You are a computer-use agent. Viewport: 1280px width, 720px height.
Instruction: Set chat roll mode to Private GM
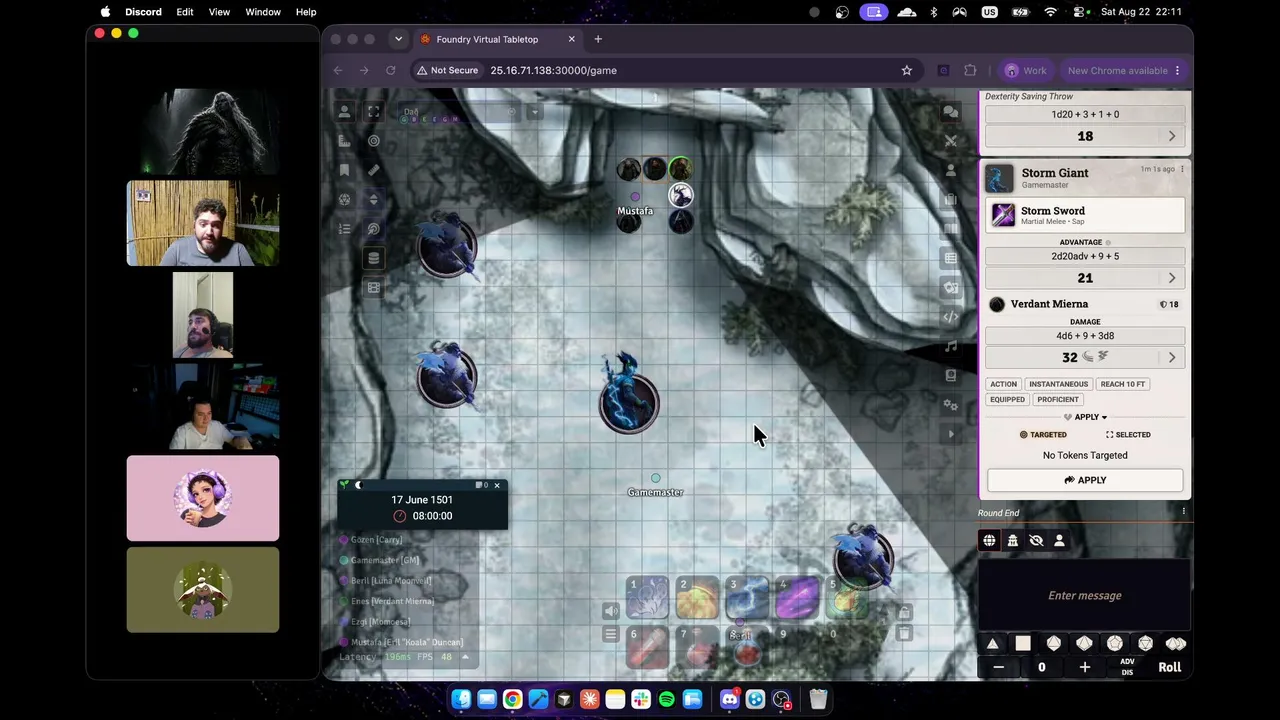(x=1012, y=541)
